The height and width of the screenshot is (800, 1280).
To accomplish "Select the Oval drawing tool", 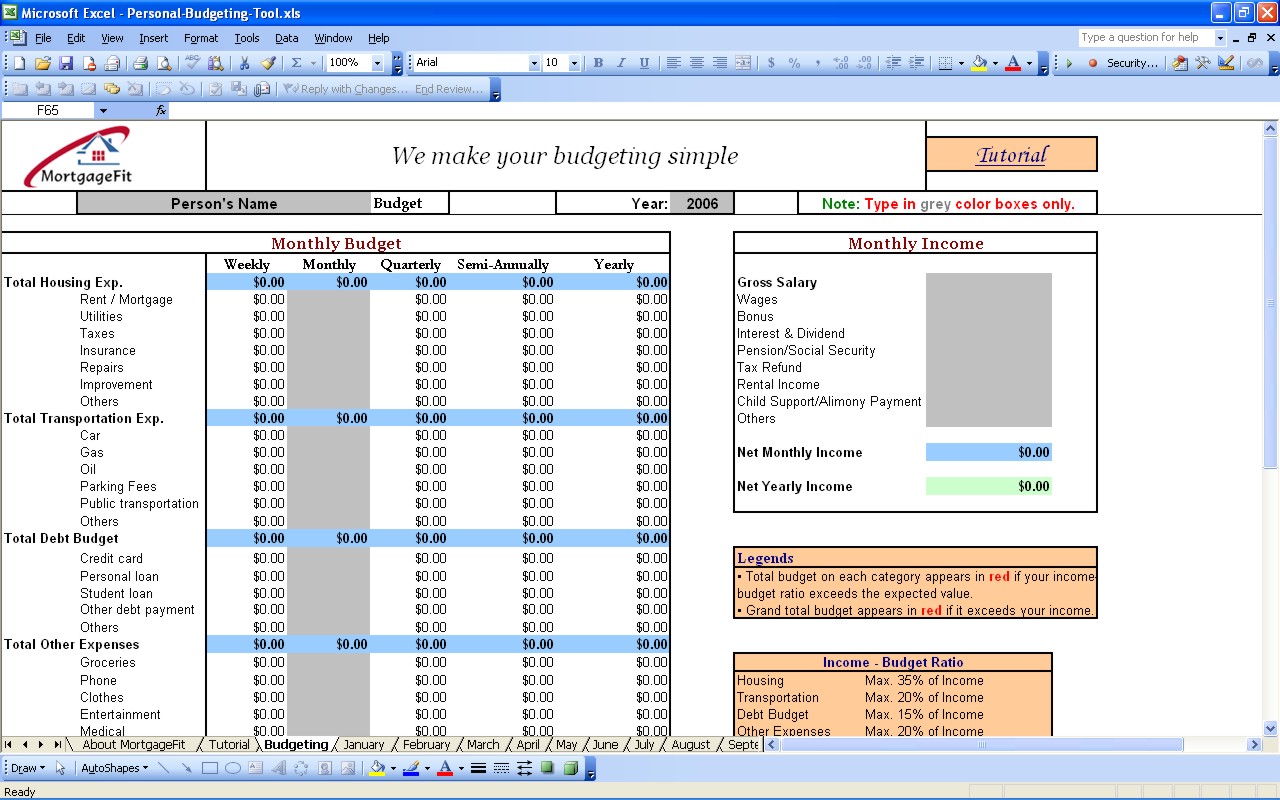I will (233, 769).
